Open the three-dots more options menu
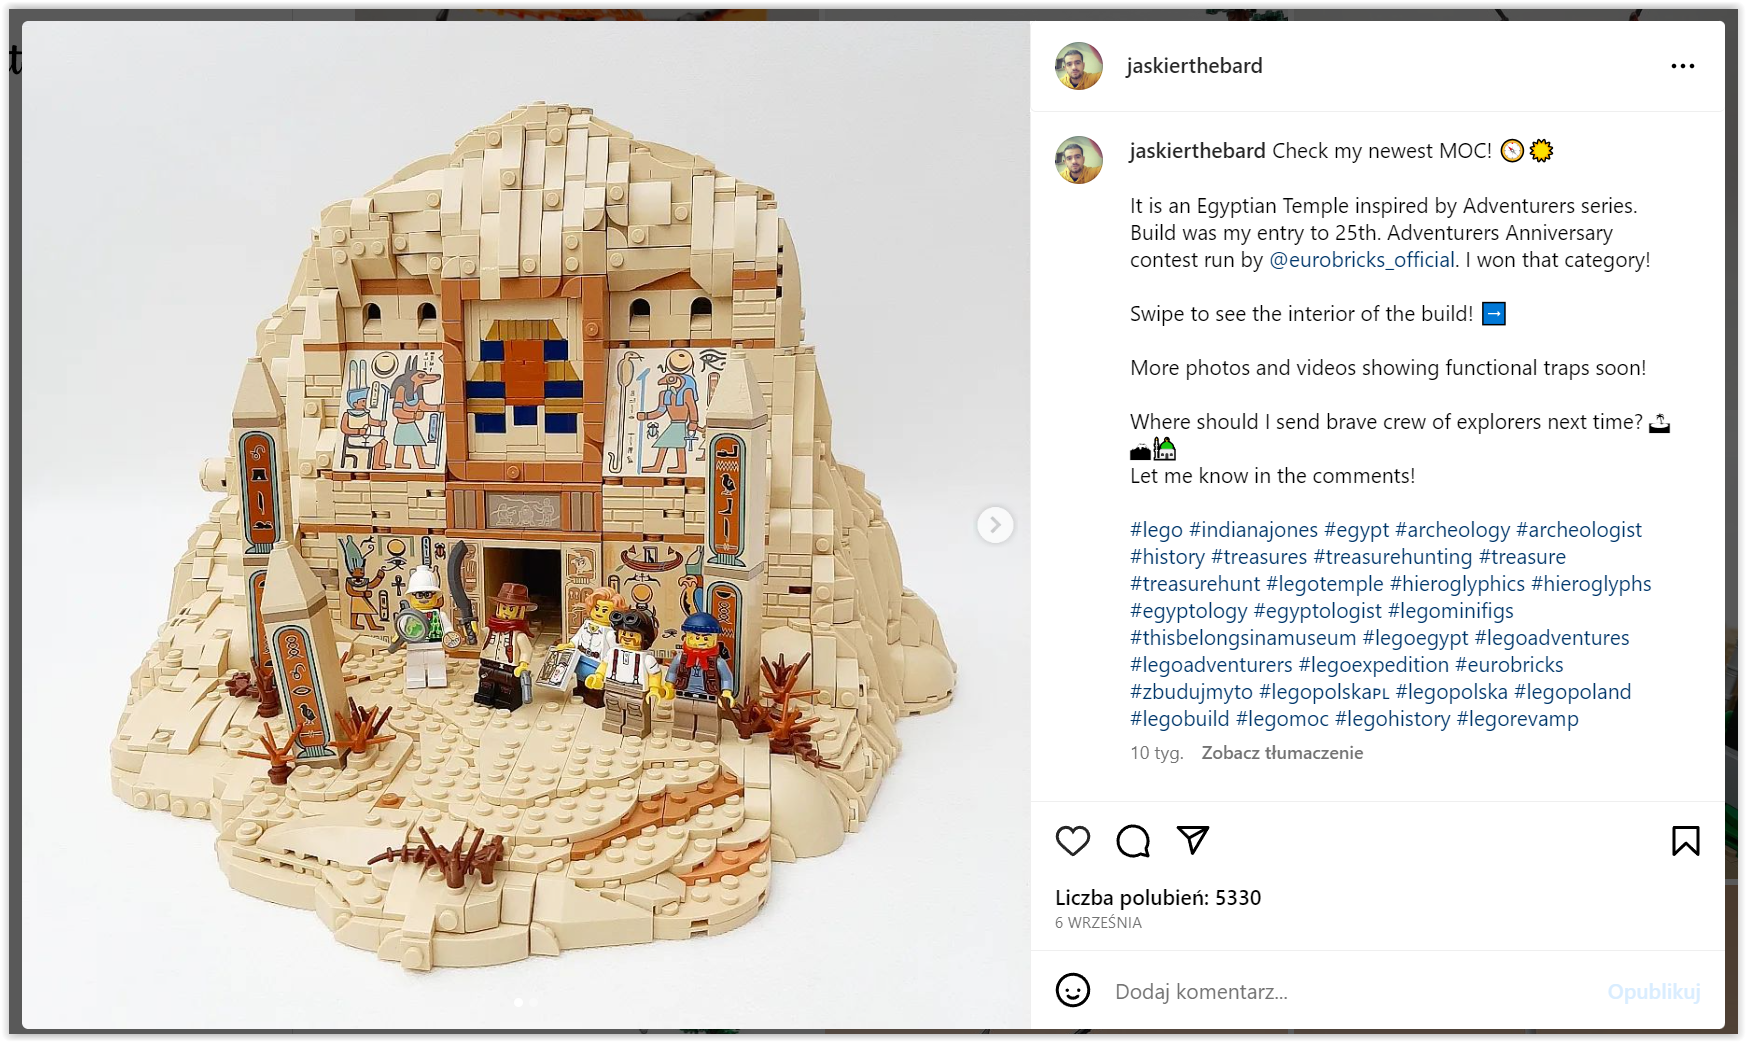The width and height of the screenshot is (1746, 1042). click(1683, 66)
